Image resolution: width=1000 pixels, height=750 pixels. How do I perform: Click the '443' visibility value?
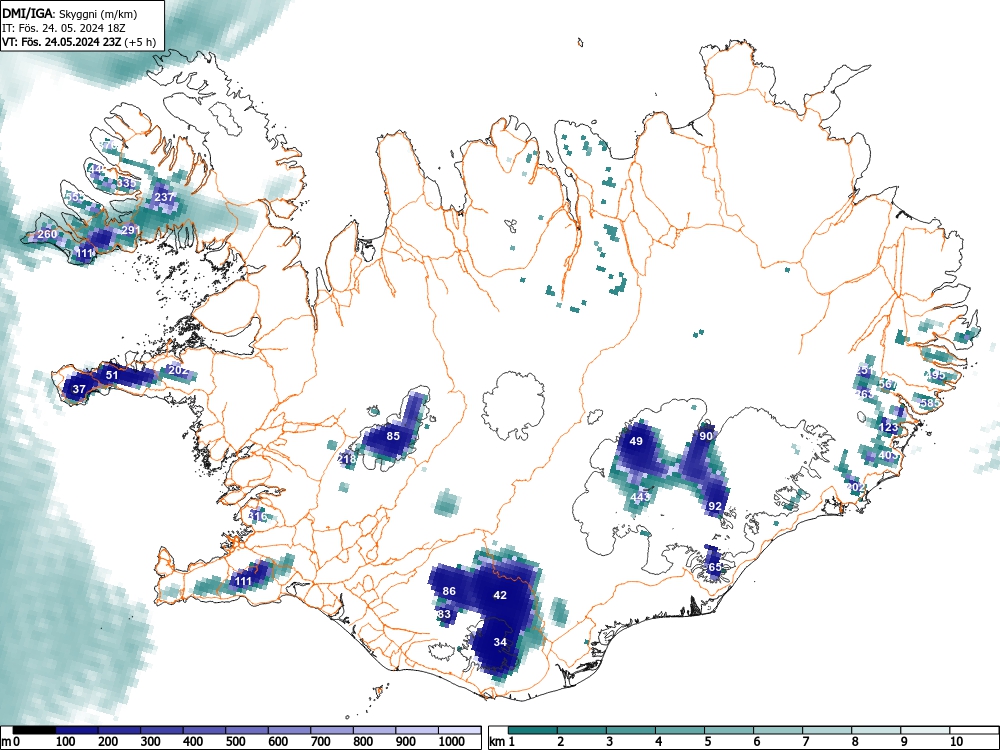640,497
